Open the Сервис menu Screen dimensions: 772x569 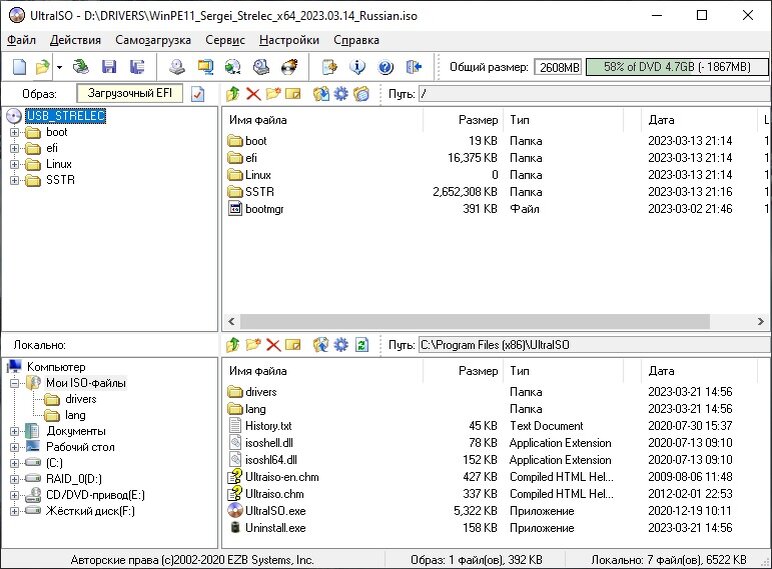click(225, 40)
